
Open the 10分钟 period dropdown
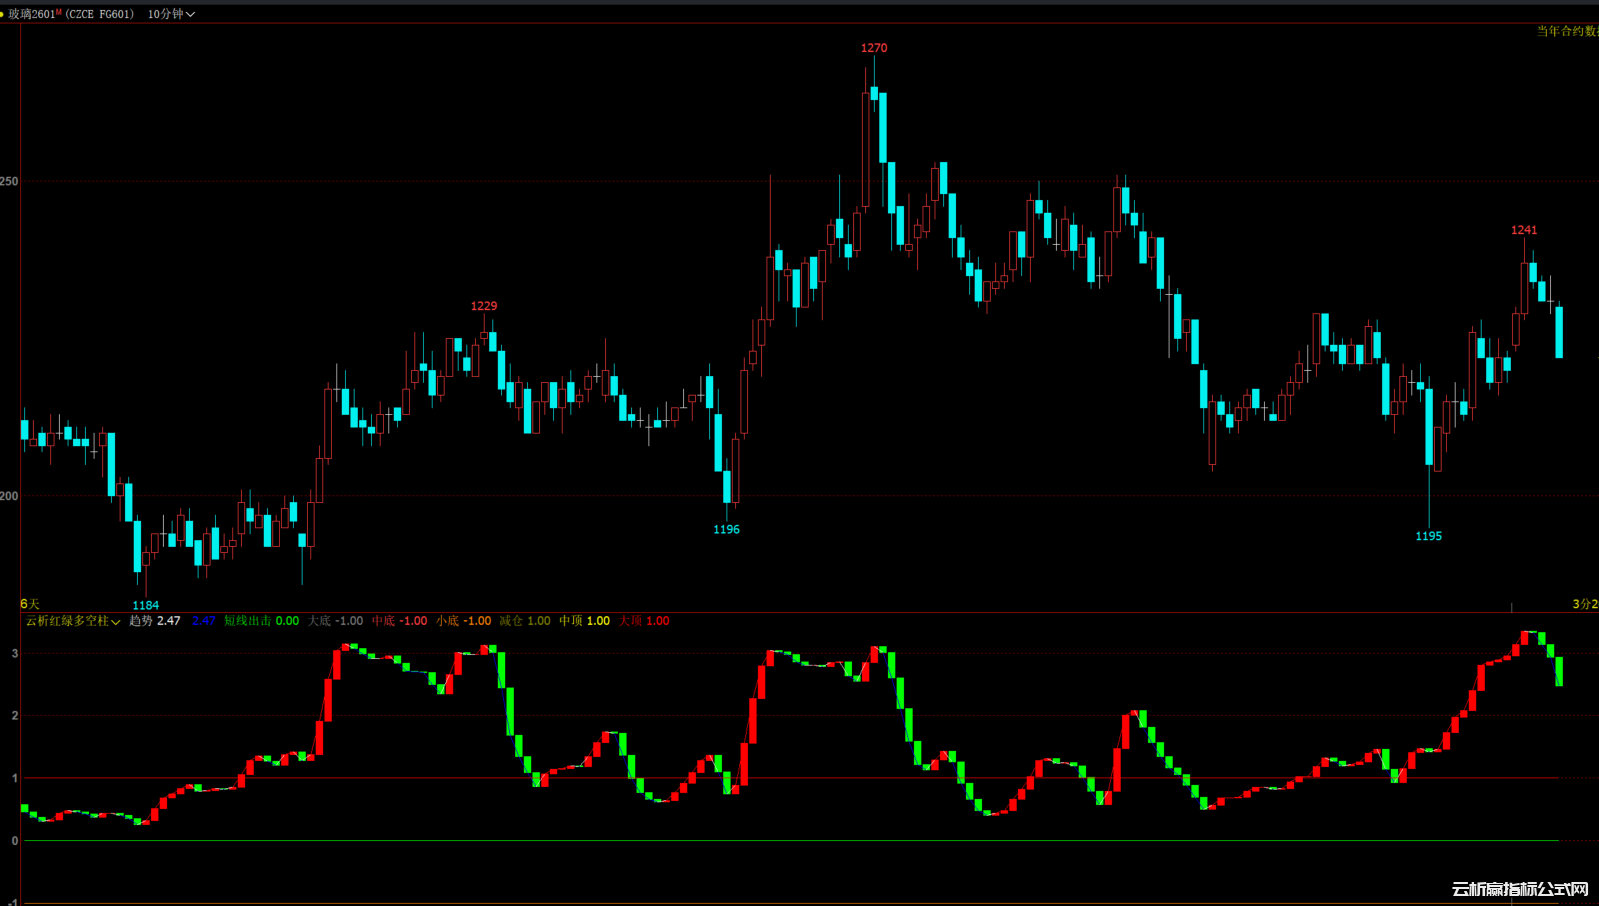coord(171,14)
